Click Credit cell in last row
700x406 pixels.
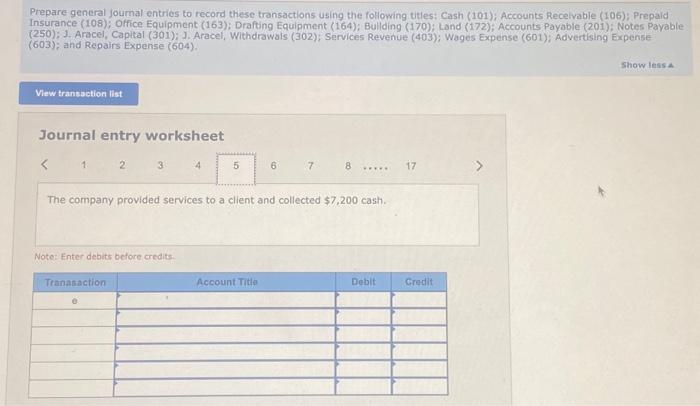point(420,387)
